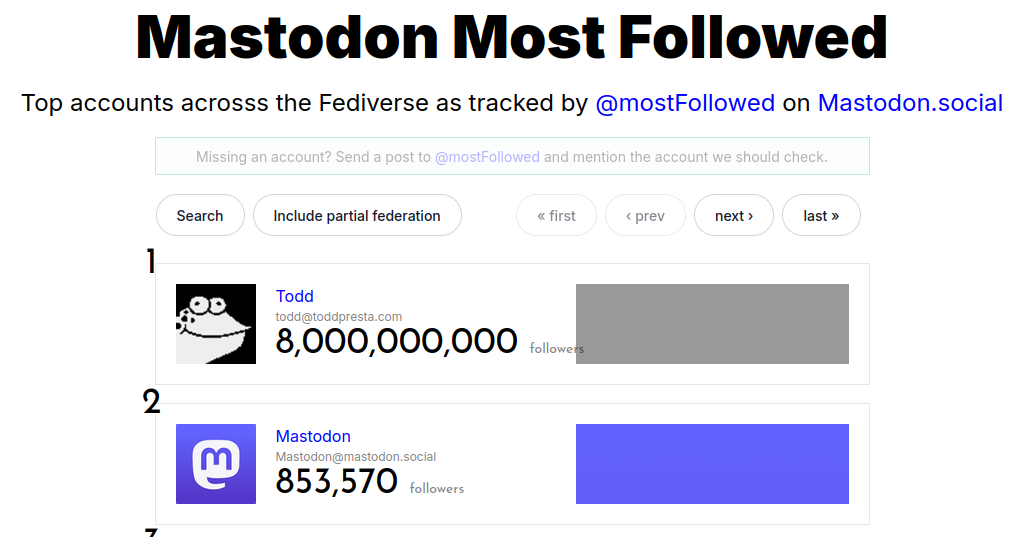Image resolution: width=1033 pixels, height=537 pixels.
Task: Toggle Include partial federation
Action: [357, 215]
